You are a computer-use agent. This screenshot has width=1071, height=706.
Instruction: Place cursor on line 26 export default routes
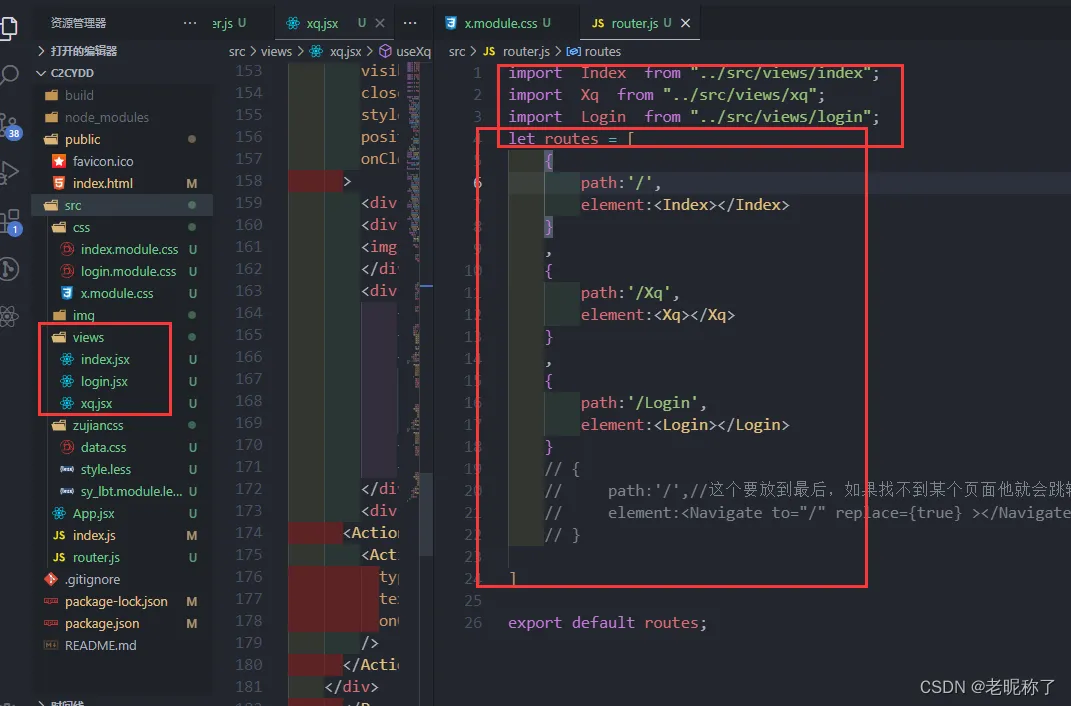pyautogui.click(x=607, y=623)
